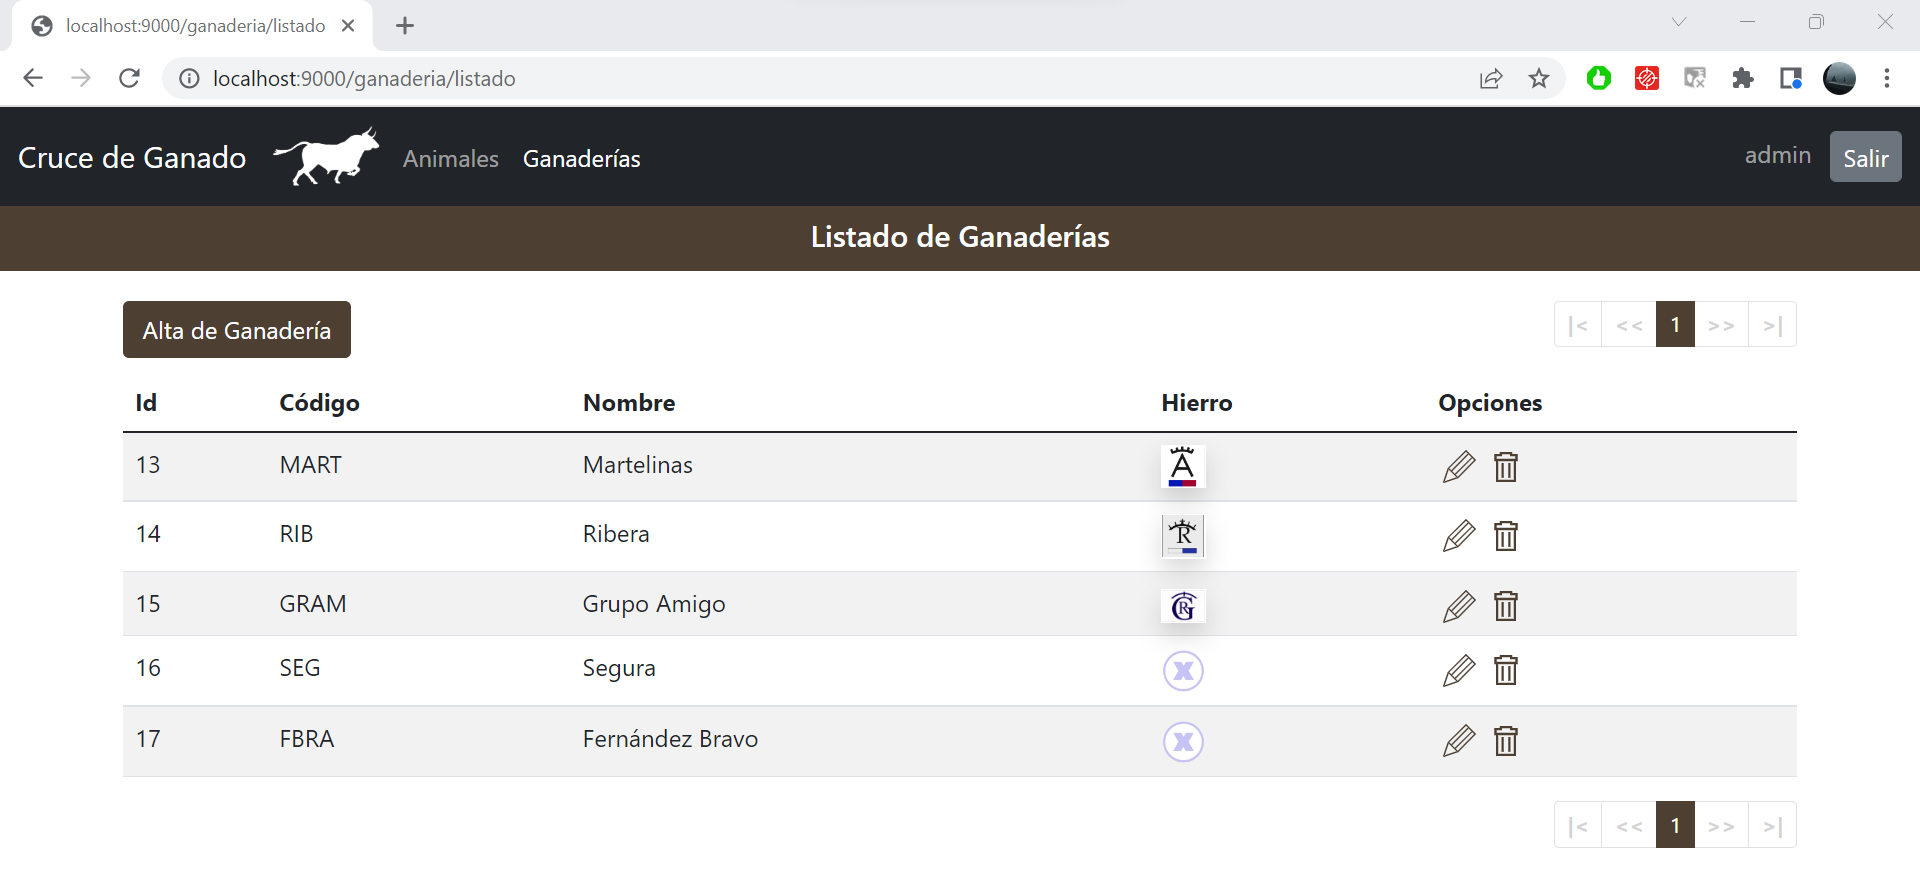This screenshot has height=894, width=1920.
Task: Open the Animales menu item
Action: point(450,159)
